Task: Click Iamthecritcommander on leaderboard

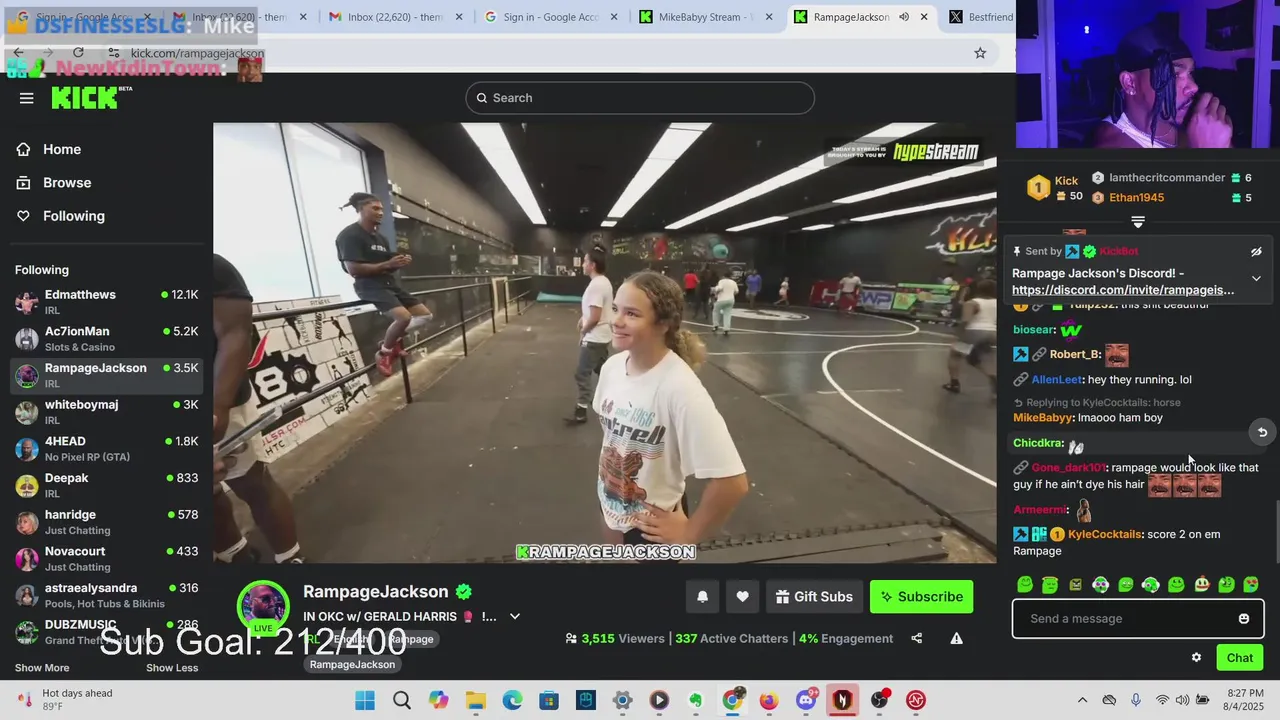Action: pos(1166,178)
